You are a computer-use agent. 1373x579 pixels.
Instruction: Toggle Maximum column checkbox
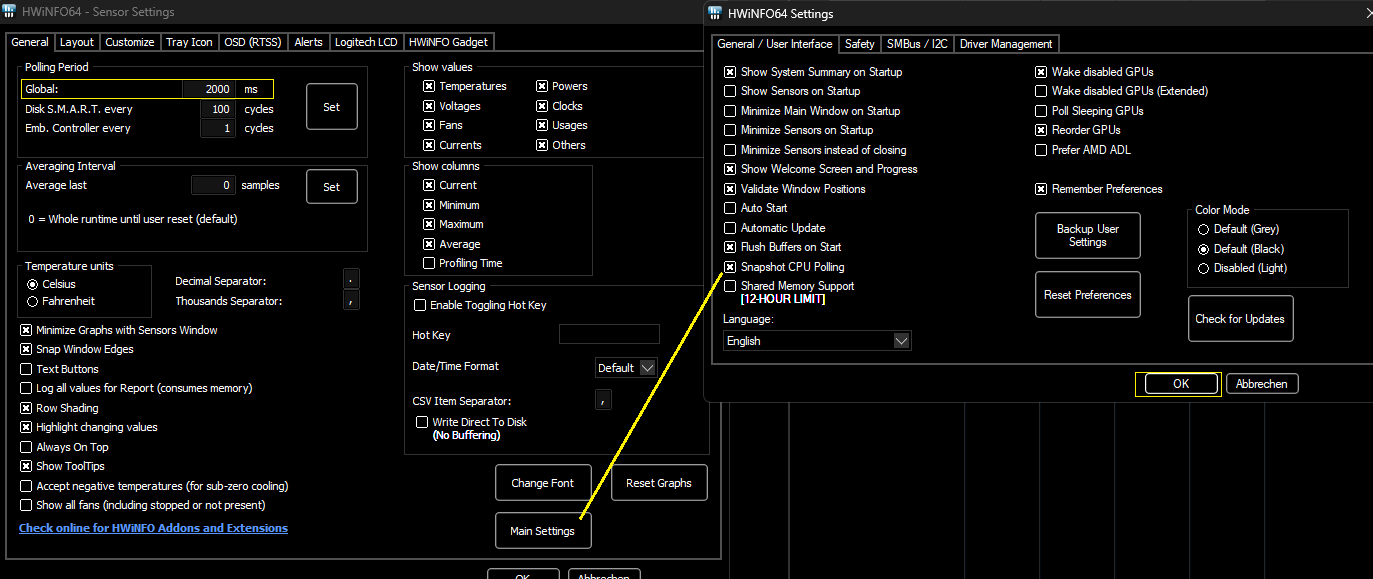coord(429,224)
